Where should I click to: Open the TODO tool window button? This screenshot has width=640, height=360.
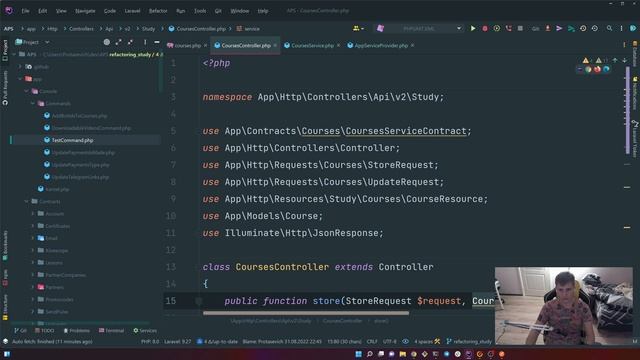44,330
